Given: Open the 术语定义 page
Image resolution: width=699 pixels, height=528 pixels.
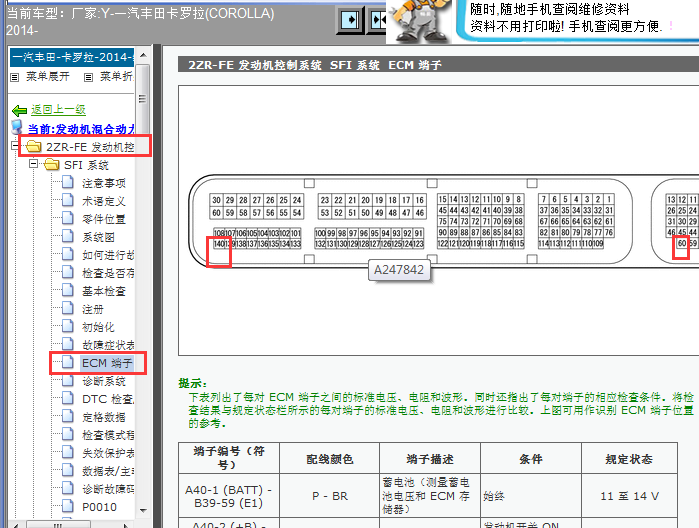Looking at the screenshot, I should (103, 201).
